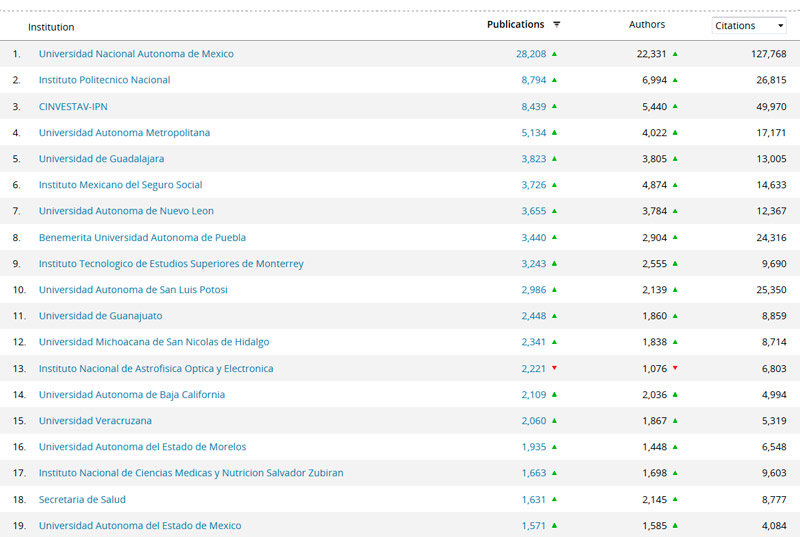
Task: Open Universidad de Guadalajara link
Action: point(102,159)
